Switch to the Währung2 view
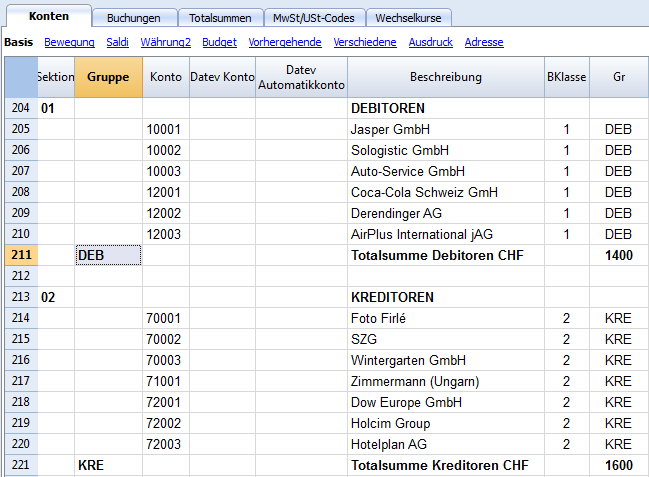649x477 pixels. pos(166,42)
